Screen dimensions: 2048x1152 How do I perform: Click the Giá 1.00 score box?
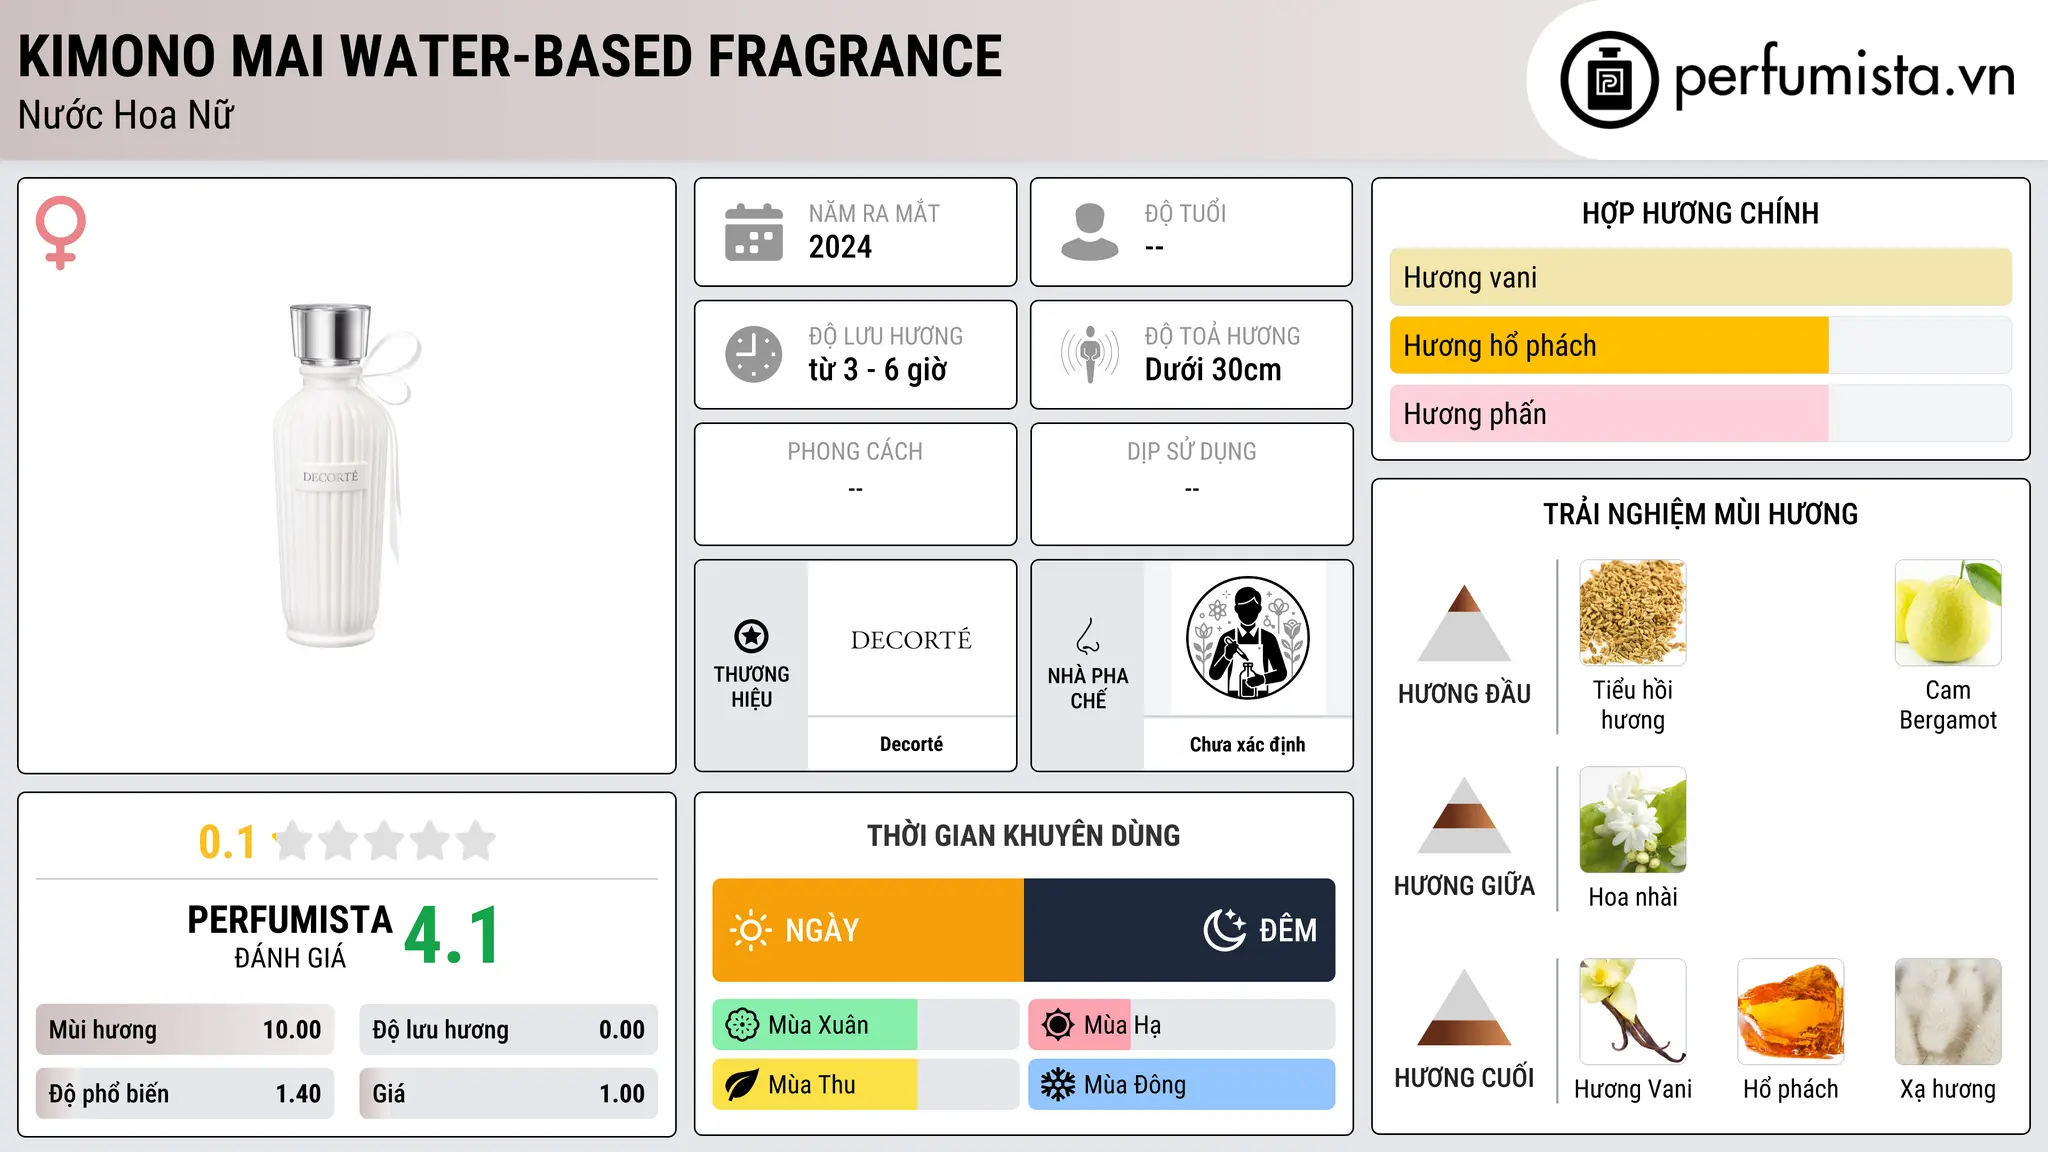pos(508,1094)
